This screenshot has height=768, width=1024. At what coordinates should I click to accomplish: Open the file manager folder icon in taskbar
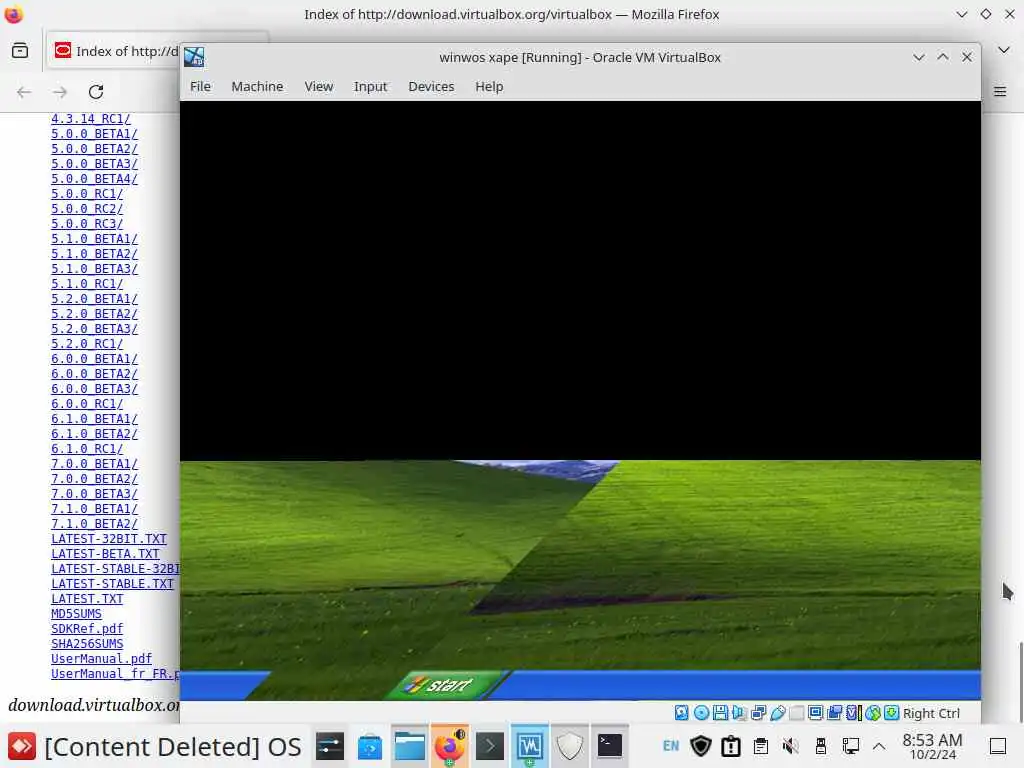(410, 746)
